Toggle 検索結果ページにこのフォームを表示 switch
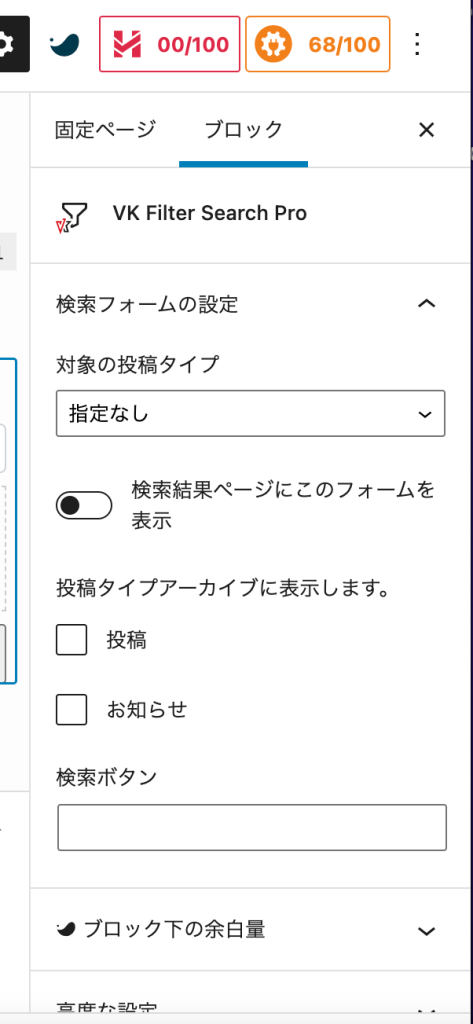Screen dimensions: 473x1024 (84, 505)
